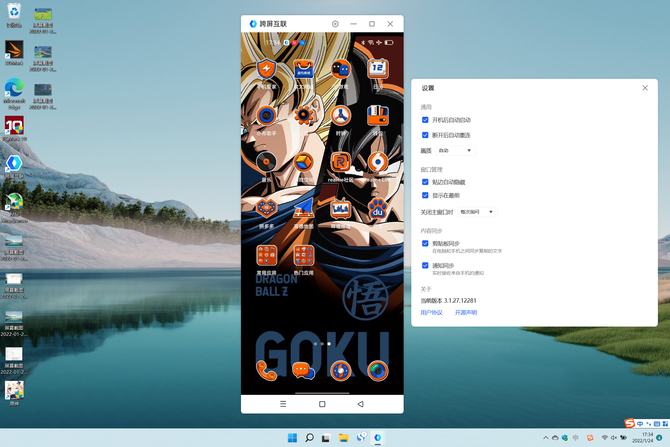Tap the phone recent apps menu button
The height and width of the screenshot is (447, 670).
coord(283,404)
